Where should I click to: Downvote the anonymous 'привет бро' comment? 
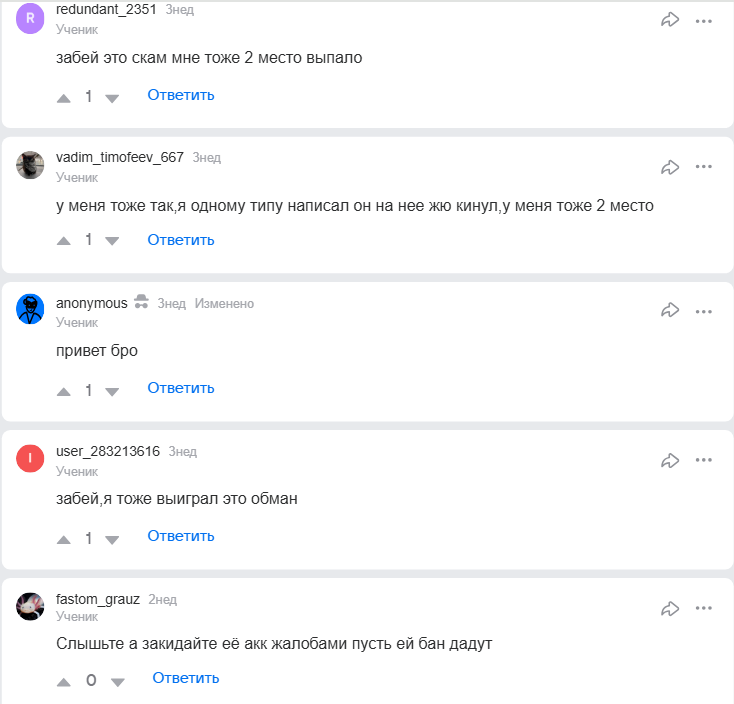coord(112,391)
